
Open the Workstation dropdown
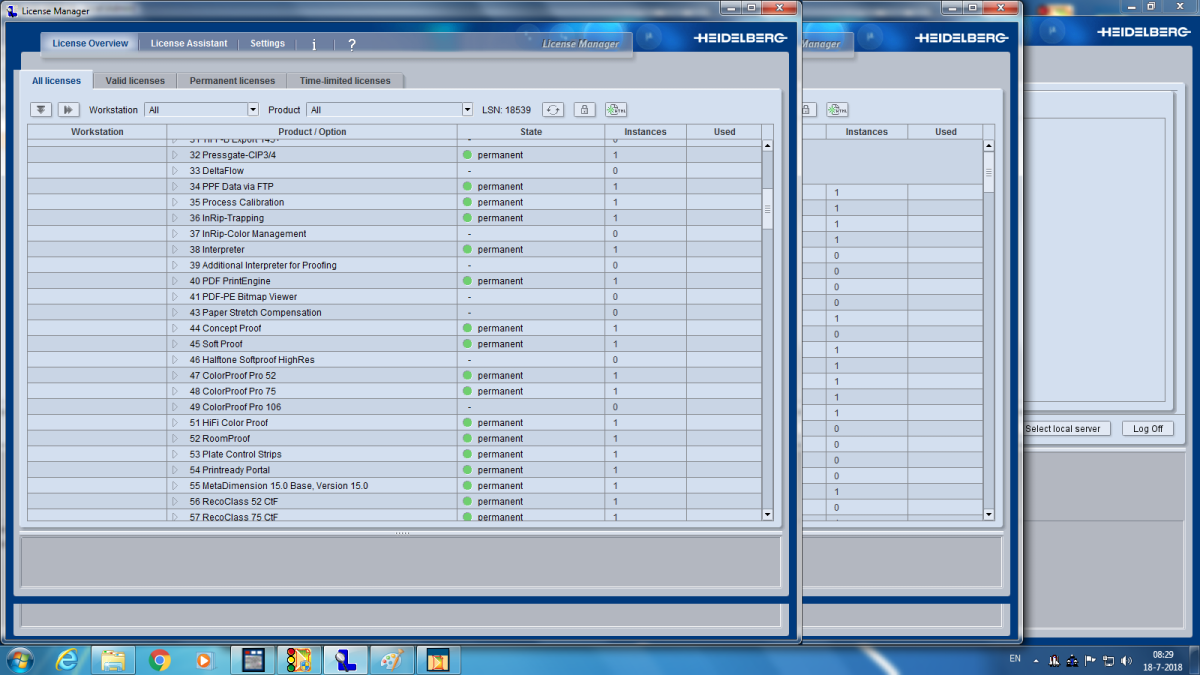[252, 110]
